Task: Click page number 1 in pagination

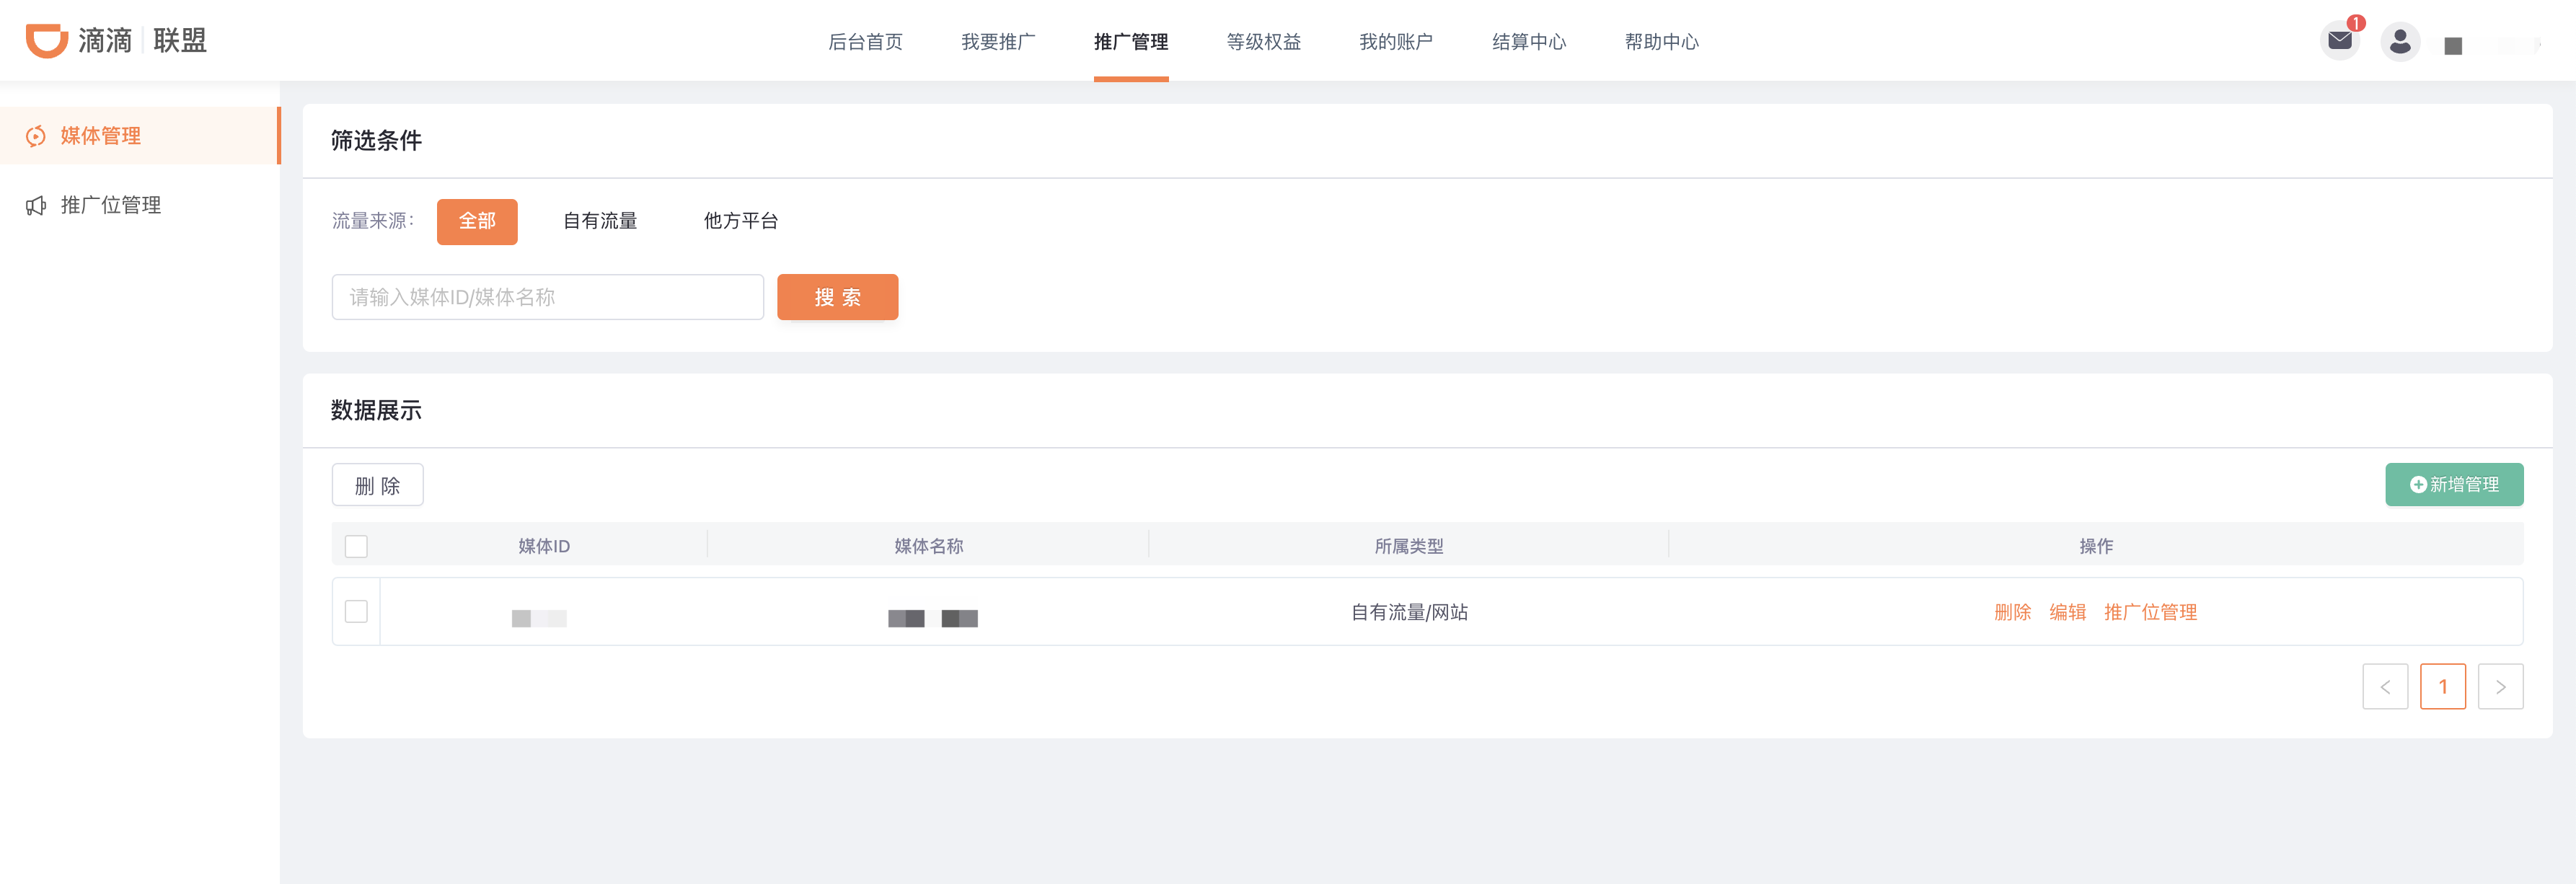Action: coord(2442,687)
